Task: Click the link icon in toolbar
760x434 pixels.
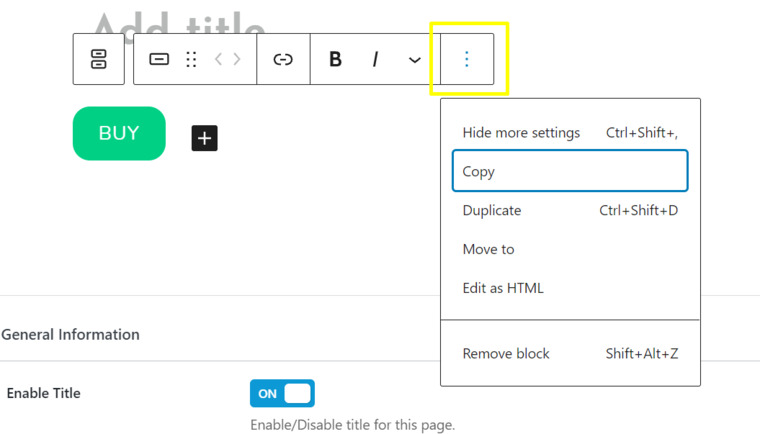Action: (x=283, y=59)
